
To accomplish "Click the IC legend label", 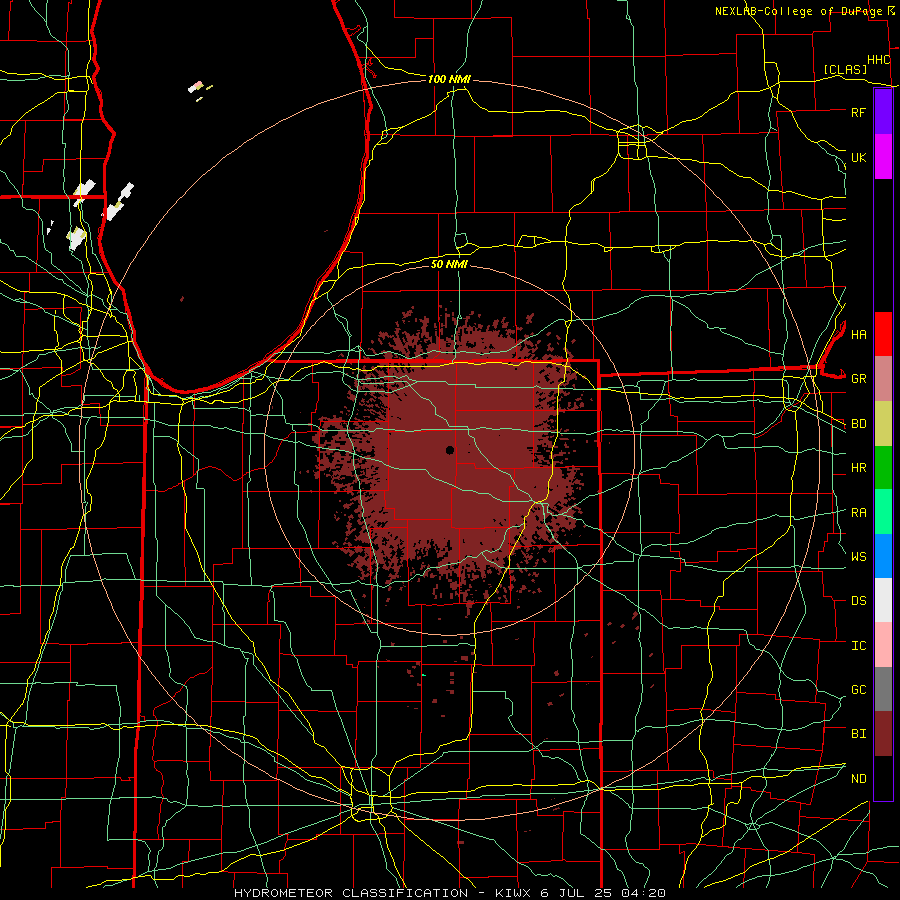I will (x=859, y=646).
